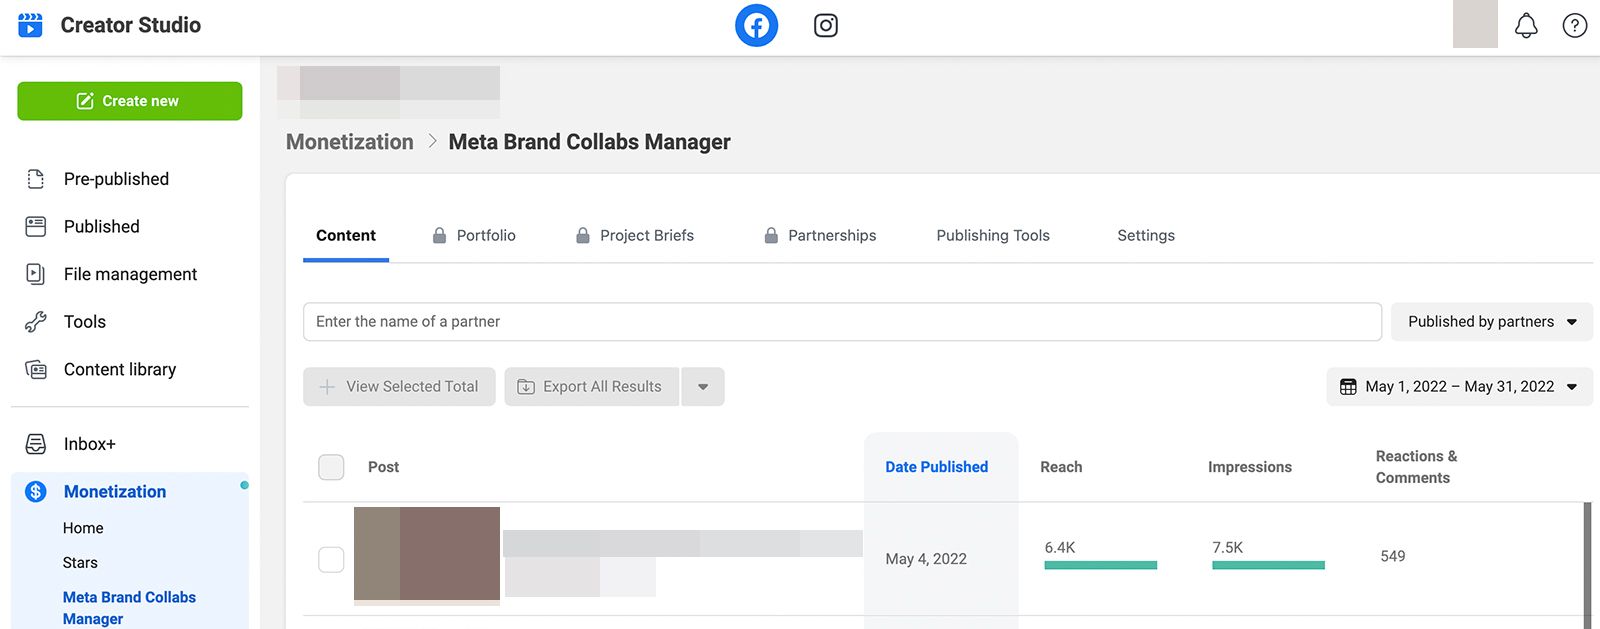This screenshot has width=1600, height=629.
Task: Click the Pre-published document icon
Action: (36, 179)
